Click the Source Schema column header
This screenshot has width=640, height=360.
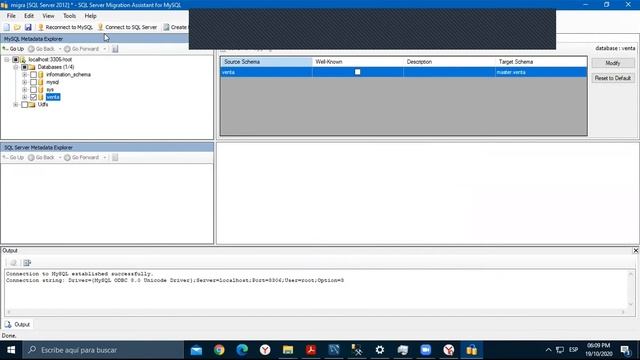(267, 62)
